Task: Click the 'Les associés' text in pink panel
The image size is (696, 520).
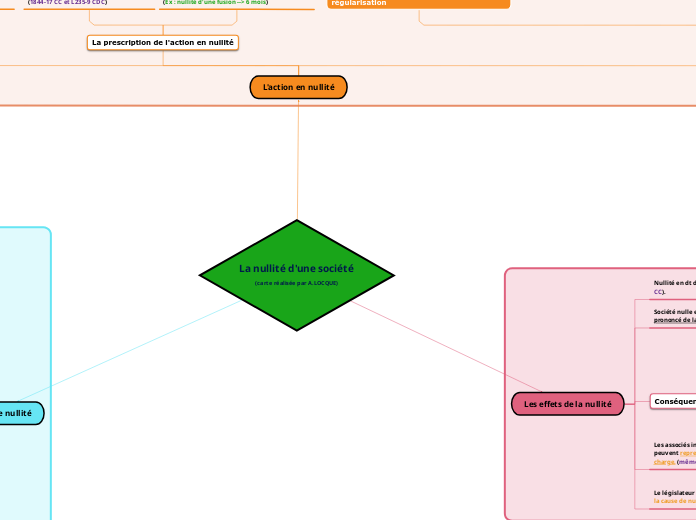Action: coord(674,453)
